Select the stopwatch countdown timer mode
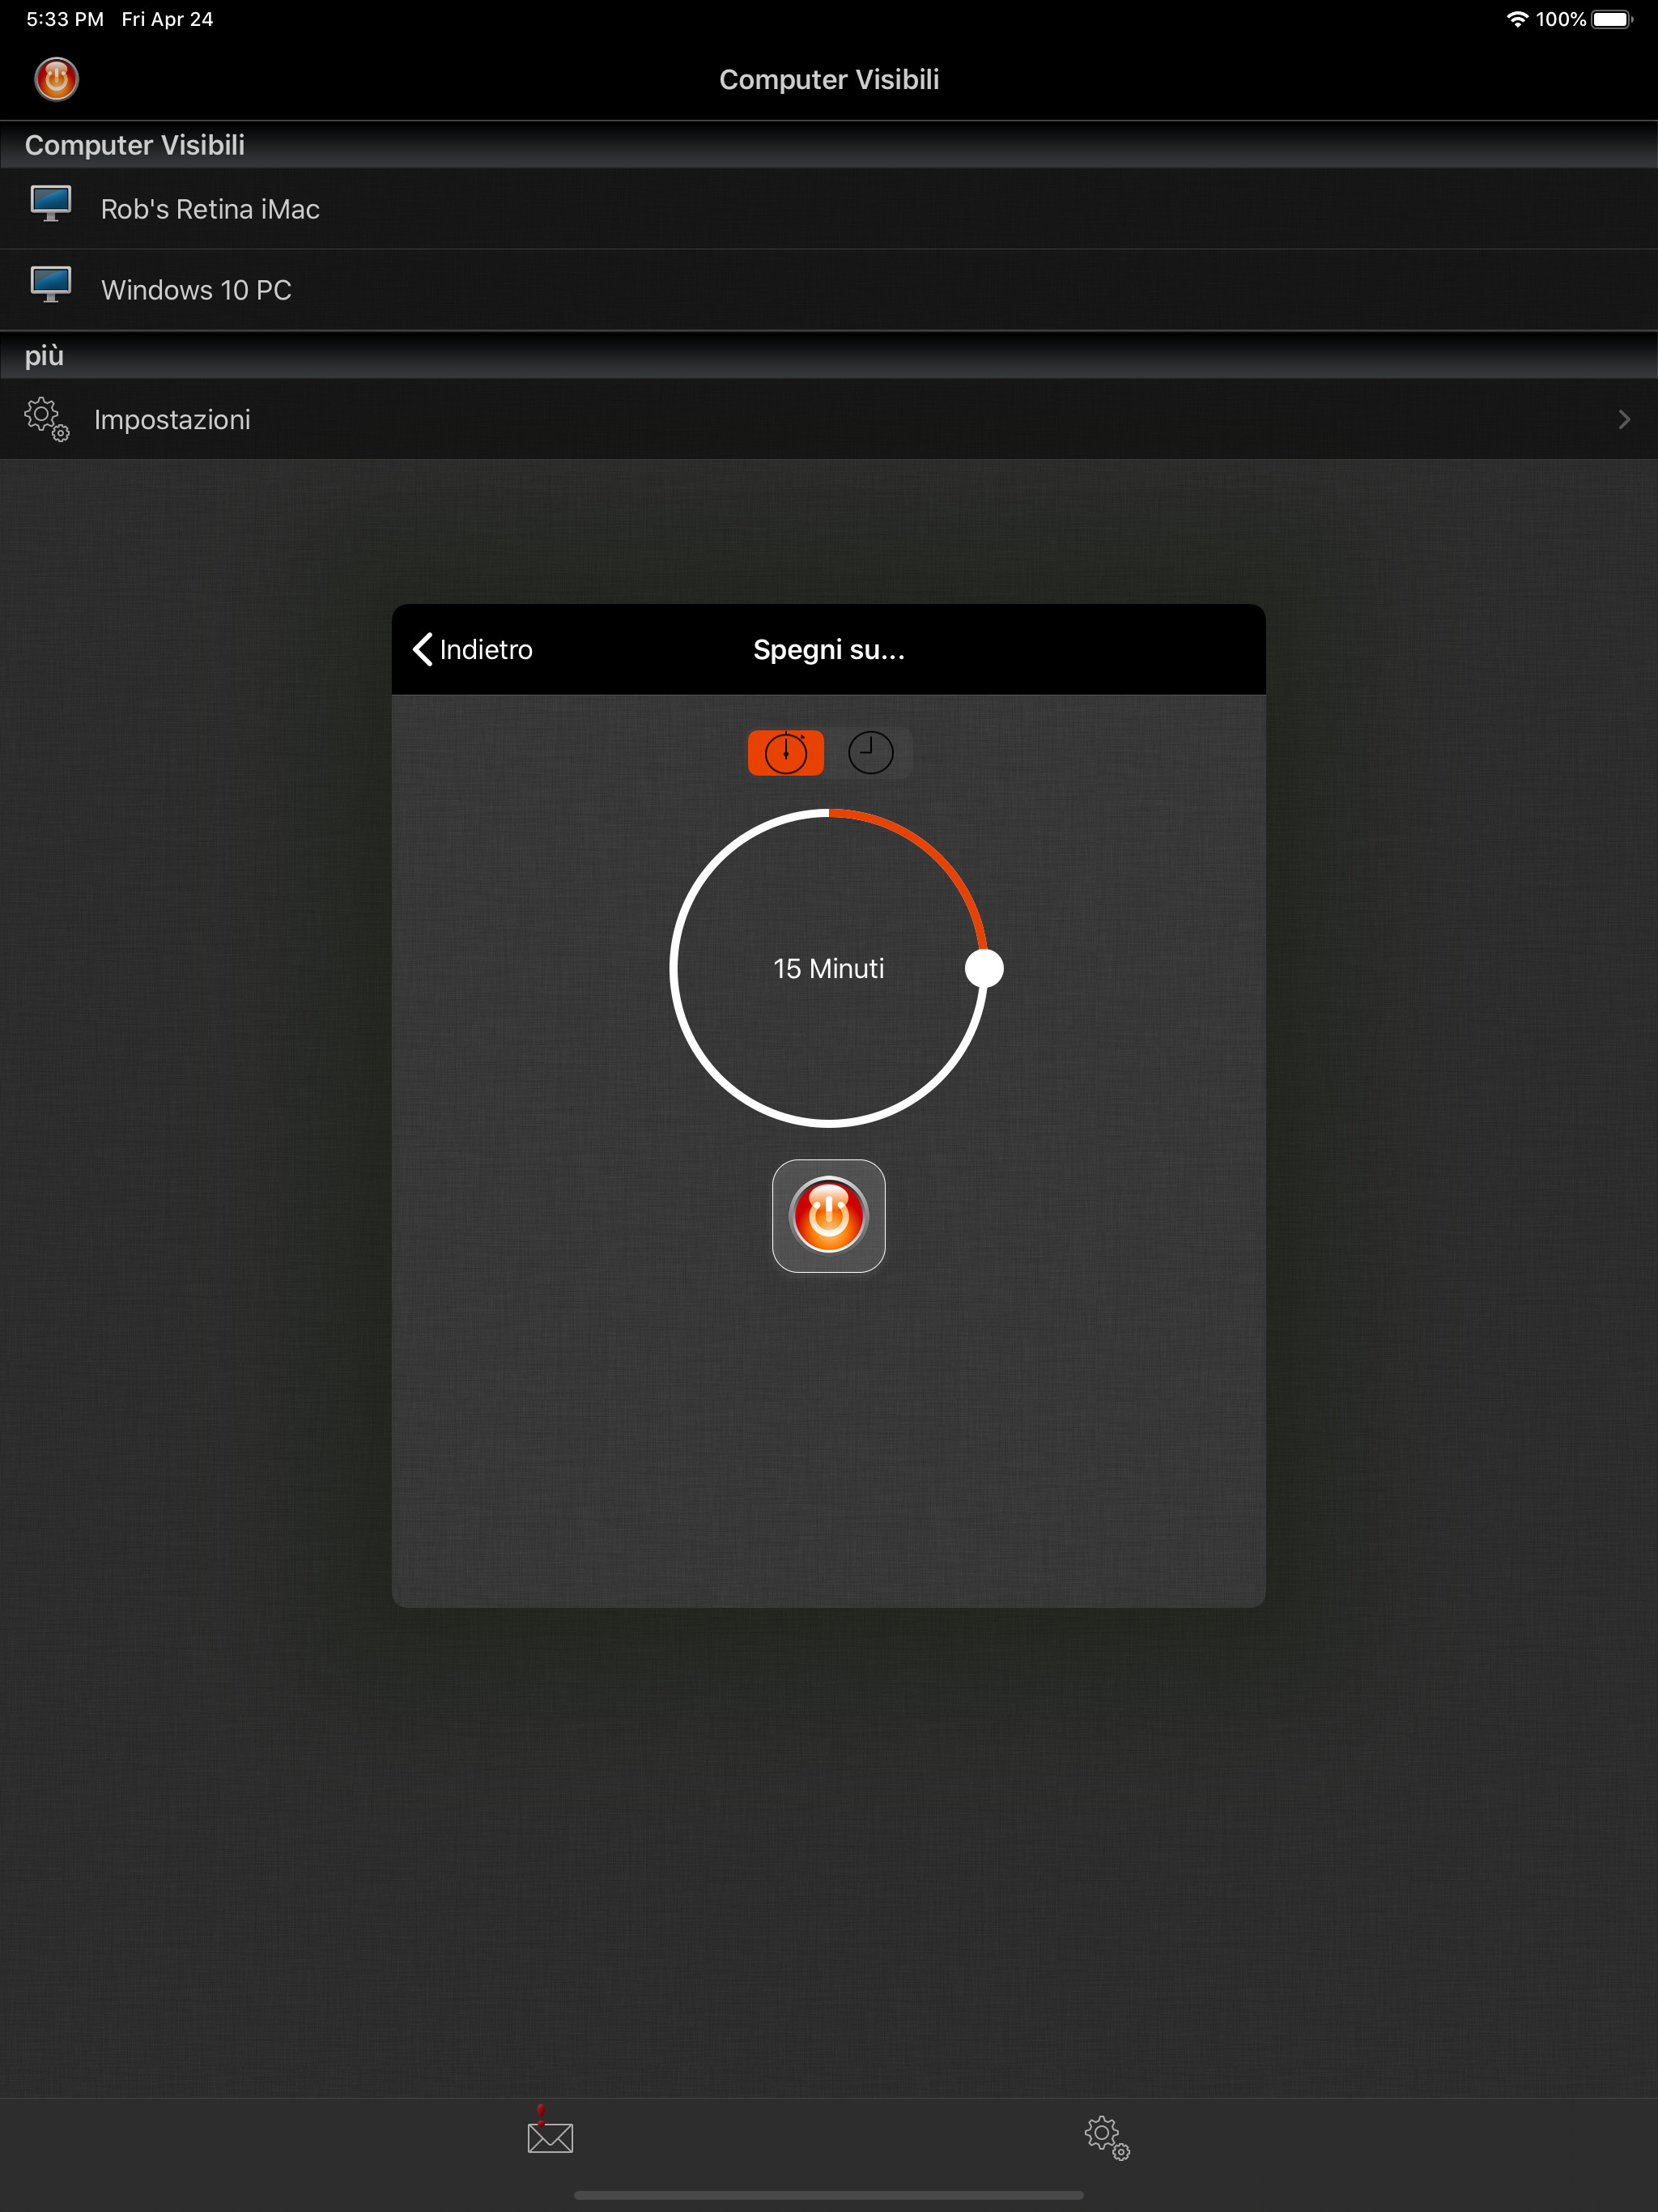This screenshot has width=1658, height=2212. tap(786, 753)
